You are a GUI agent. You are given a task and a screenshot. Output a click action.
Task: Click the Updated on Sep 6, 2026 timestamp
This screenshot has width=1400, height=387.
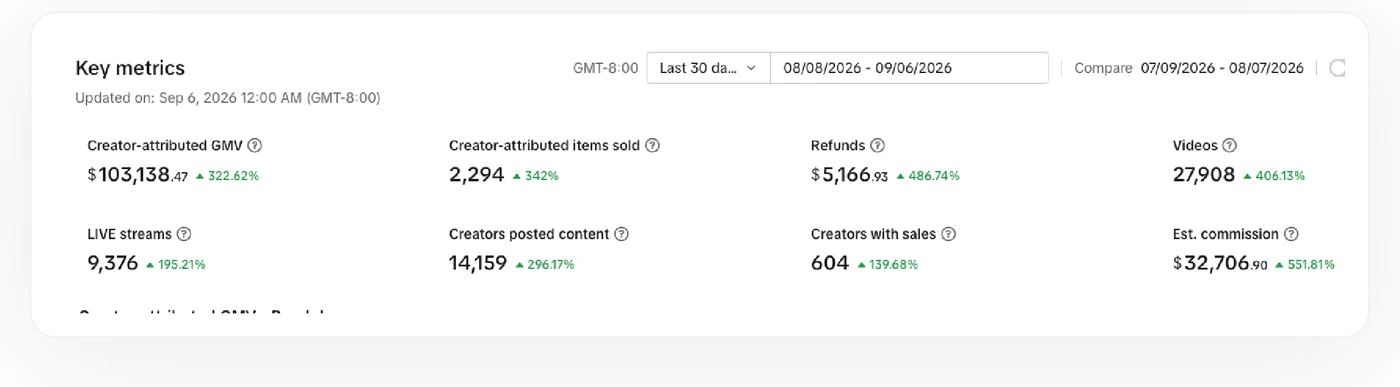pyautogui.click(x=227, y=98)
